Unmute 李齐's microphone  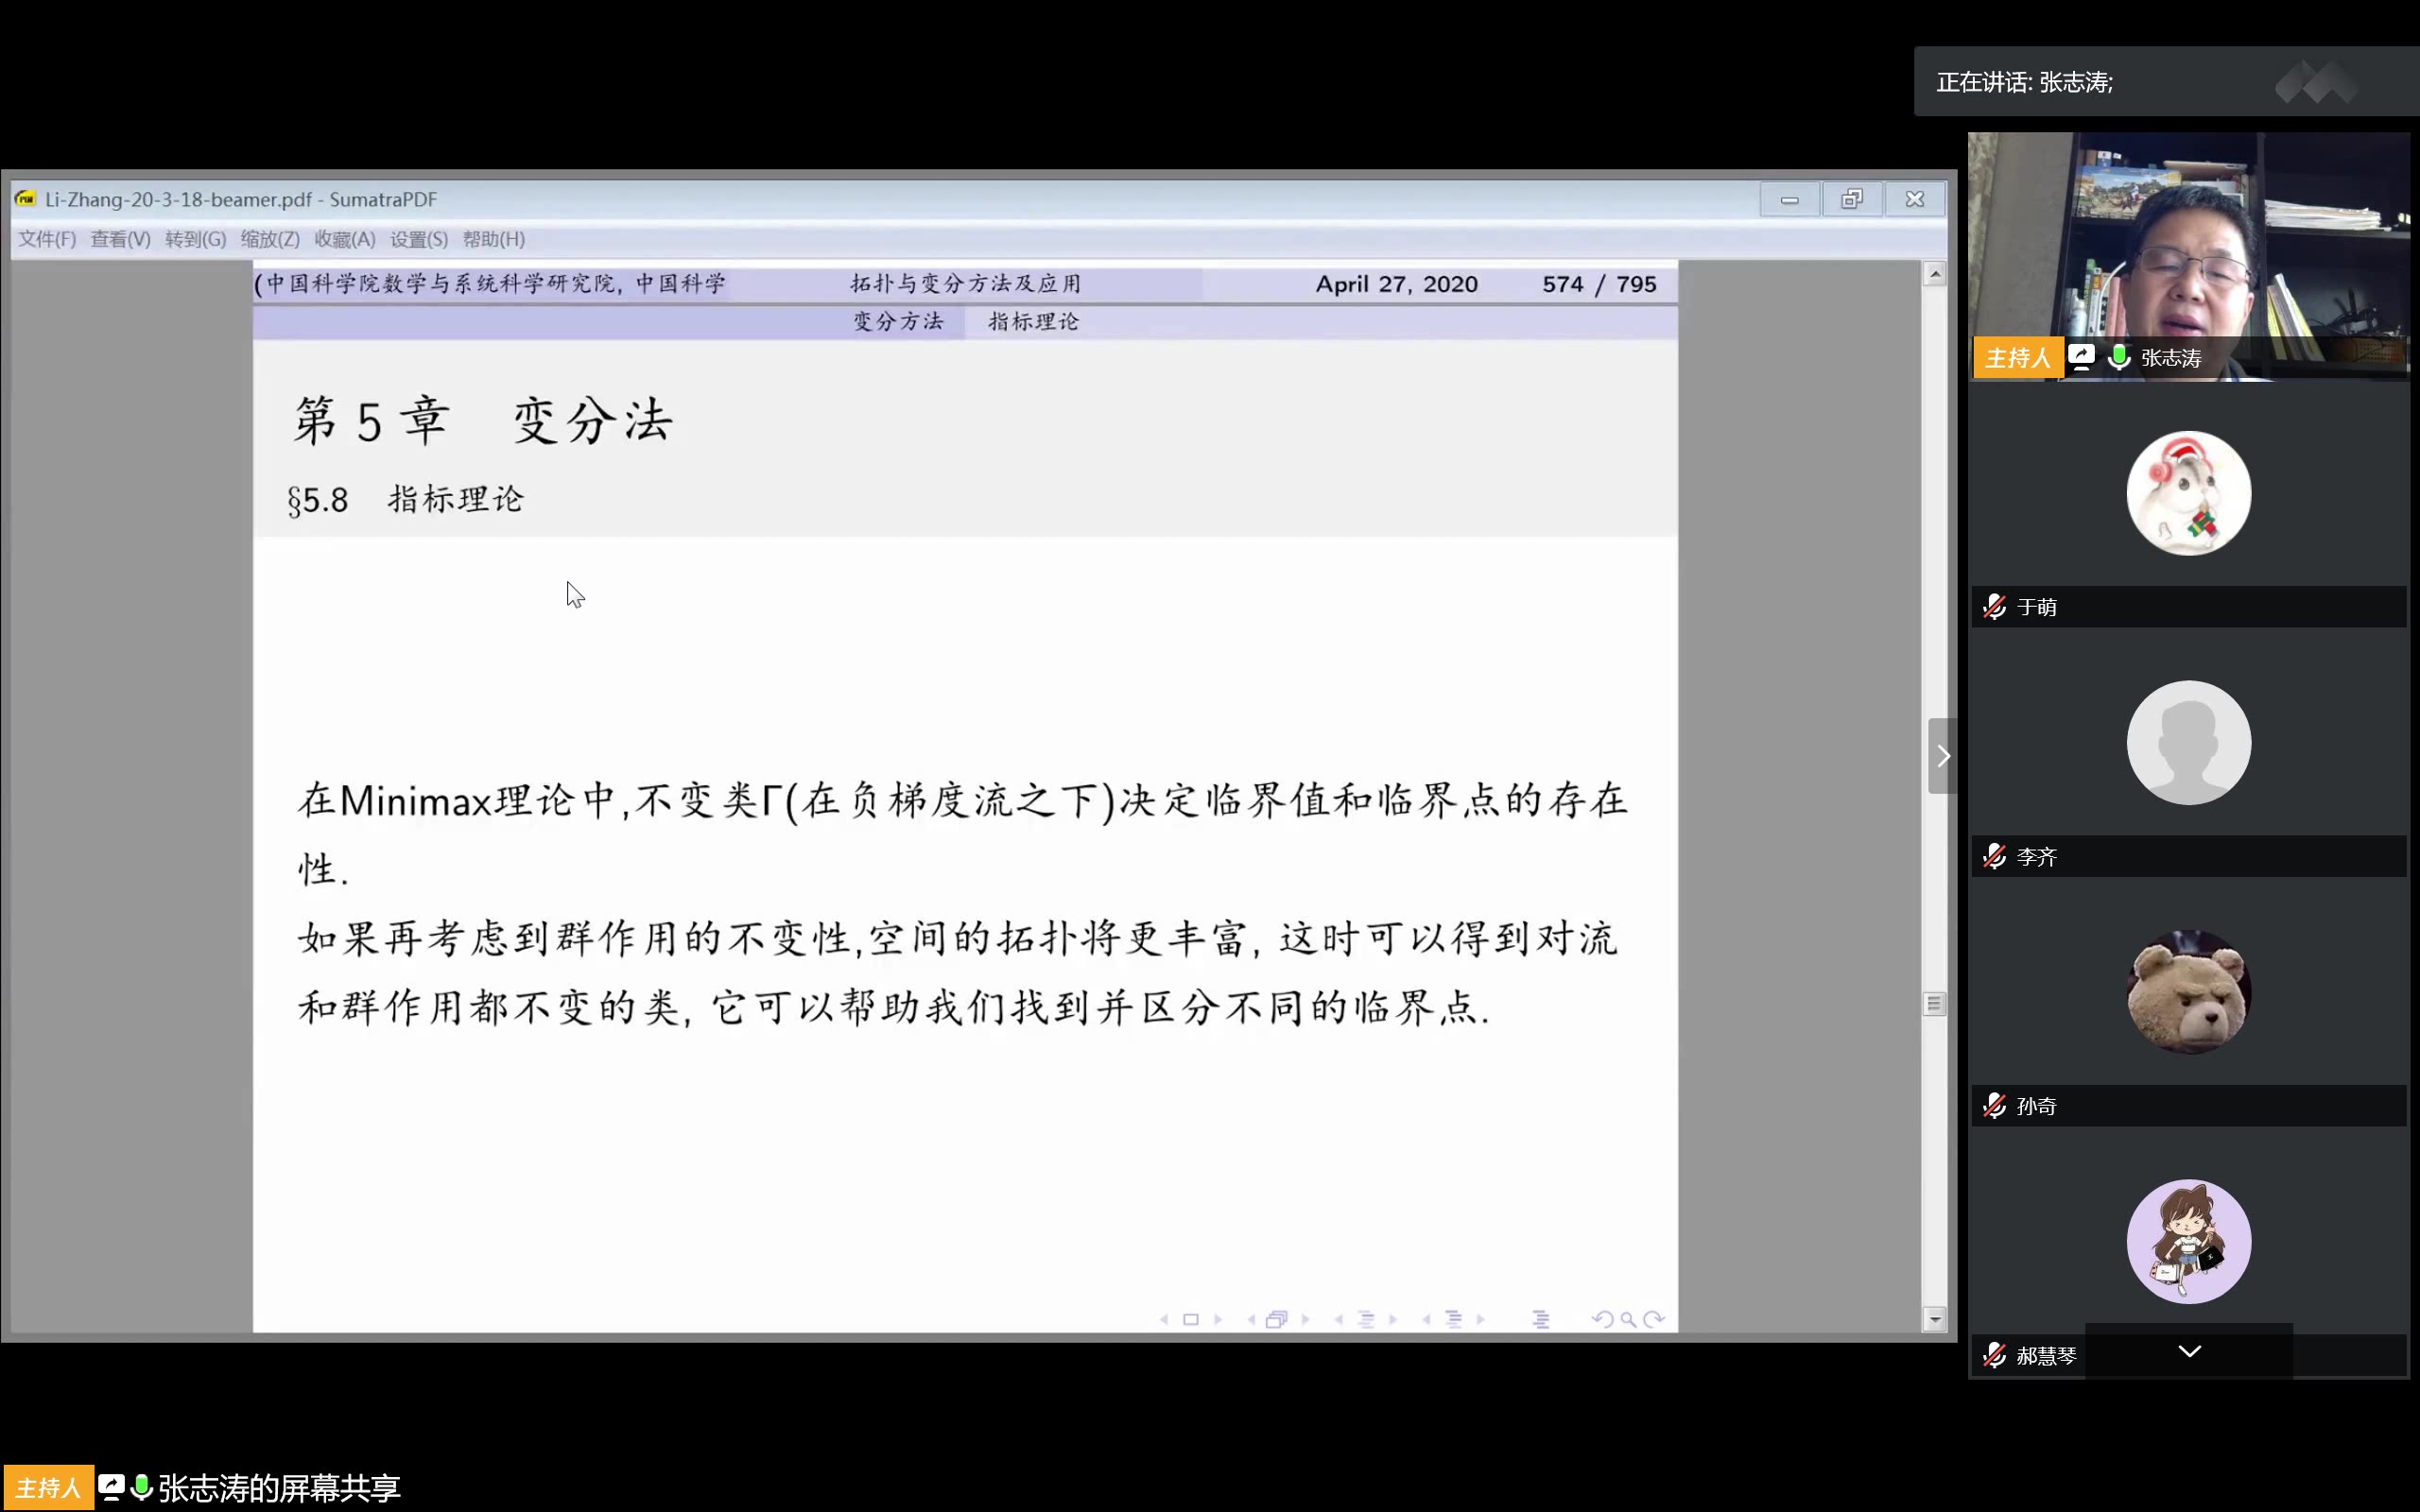point(1996,856)
